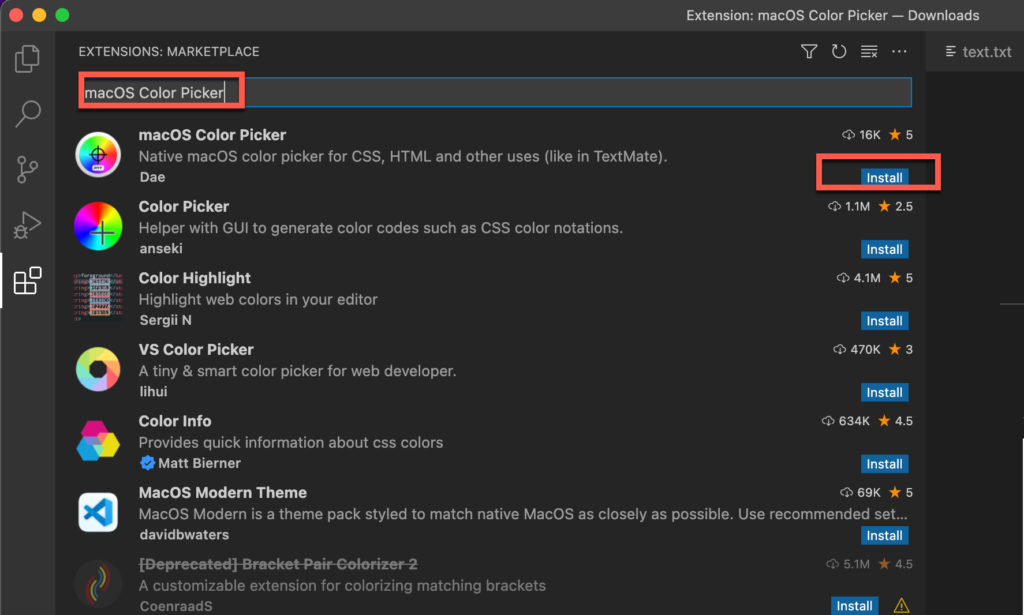The height and width of the screenshot is (615, 1024).
Task: Select the Extensions icon in the activity bar
Action: (x=27, y=281)
